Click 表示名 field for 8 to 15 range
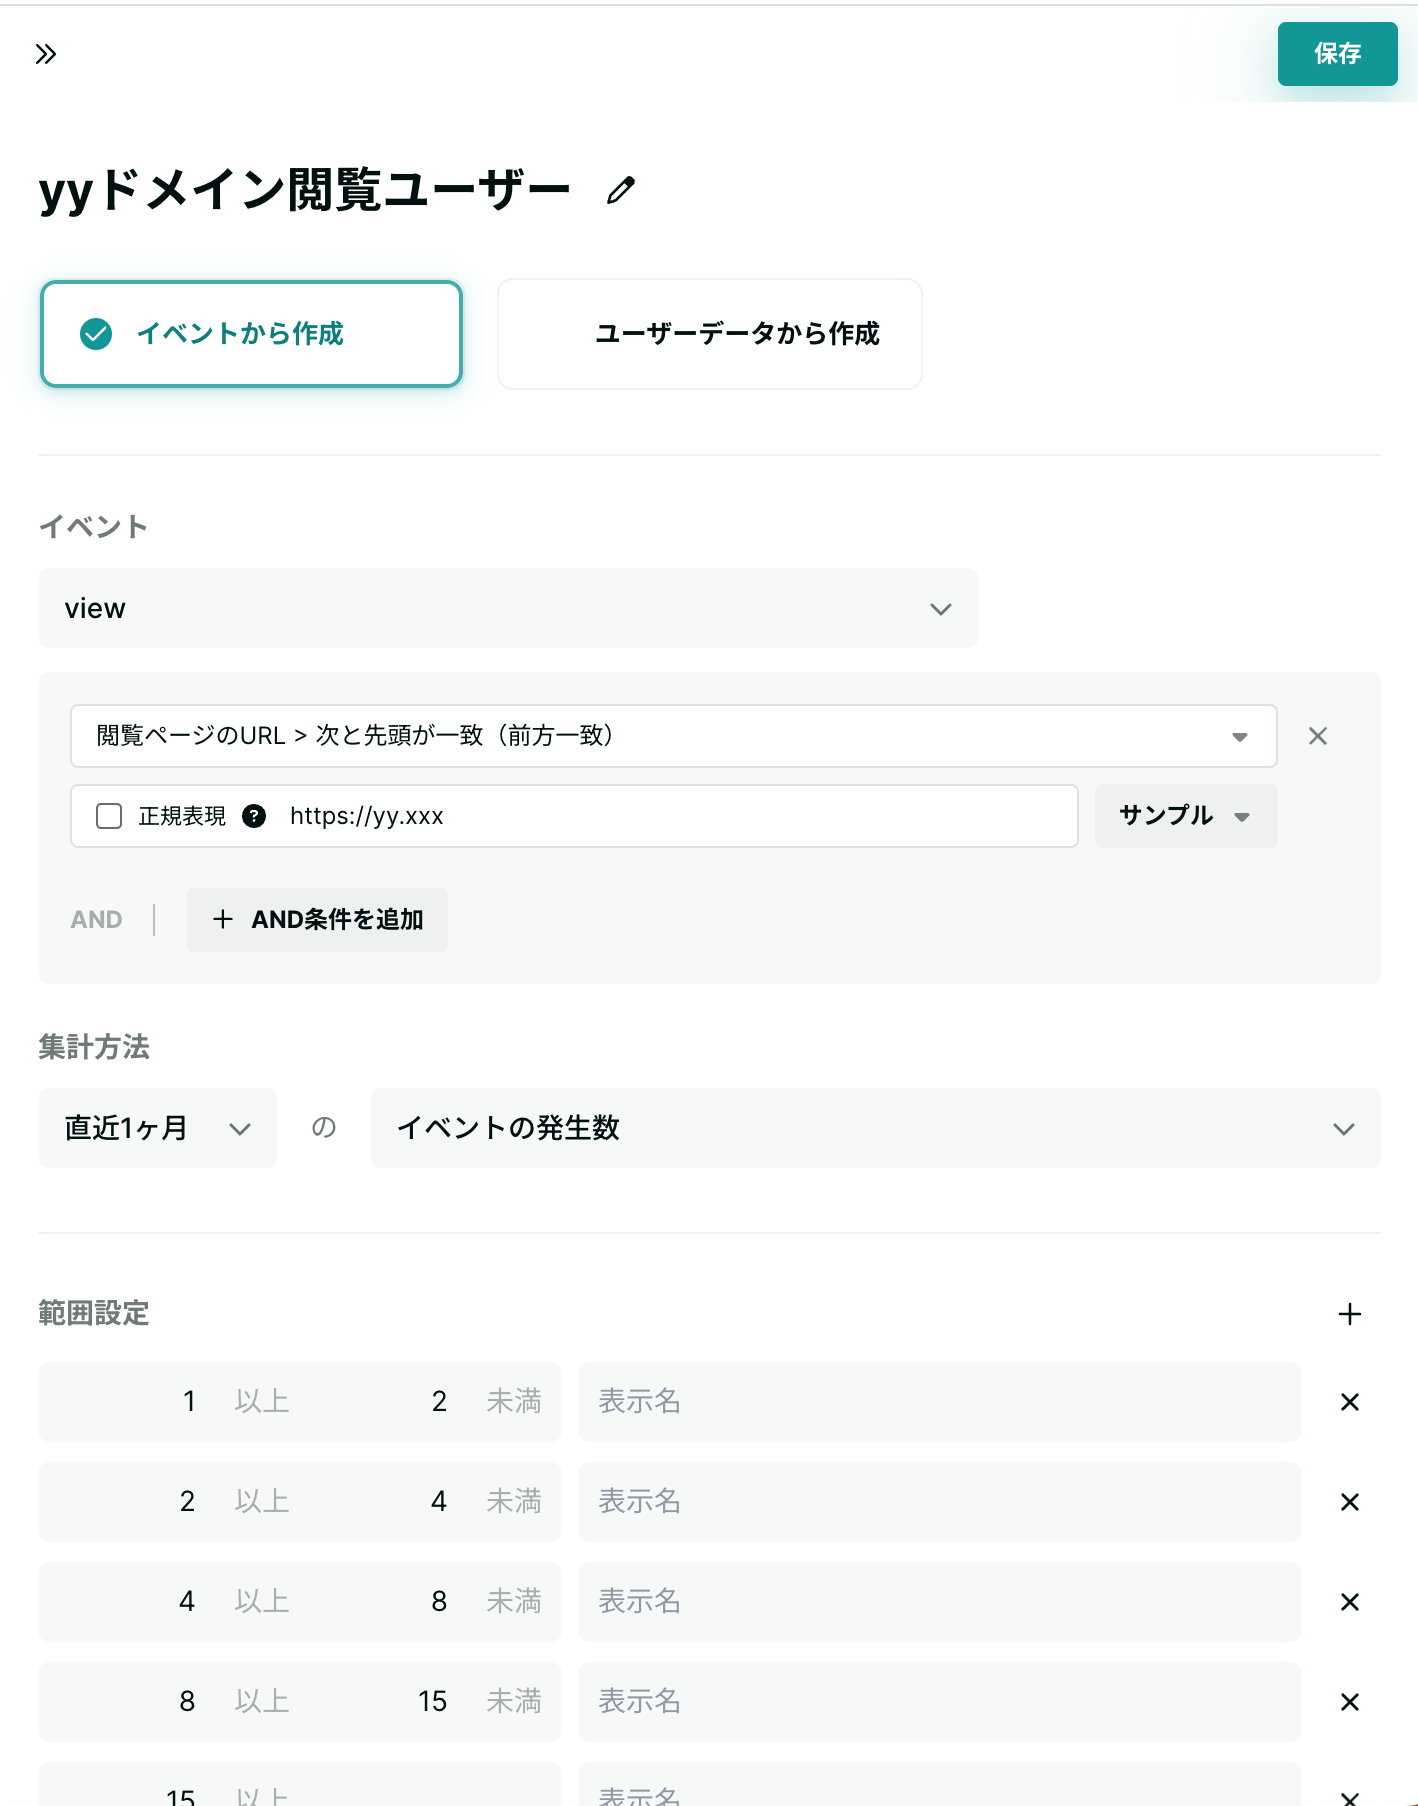This screenshot has height=1806, width=1418. pos(940,1702)
